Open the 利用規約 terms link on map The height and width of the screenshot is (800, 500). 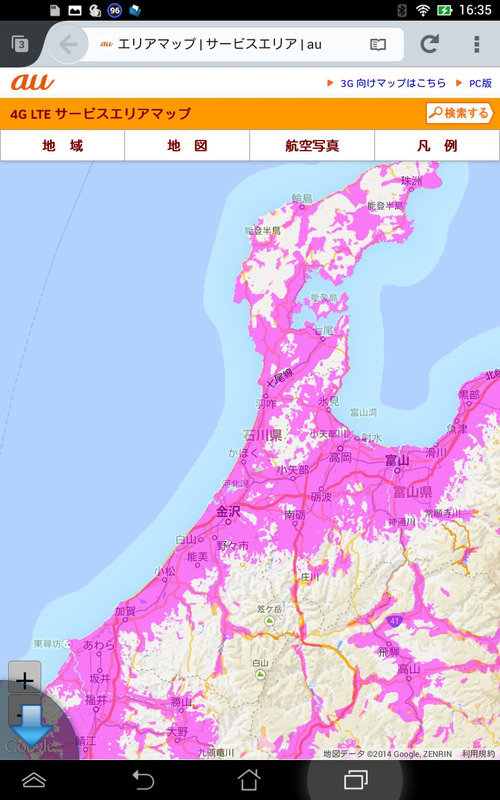478,754
